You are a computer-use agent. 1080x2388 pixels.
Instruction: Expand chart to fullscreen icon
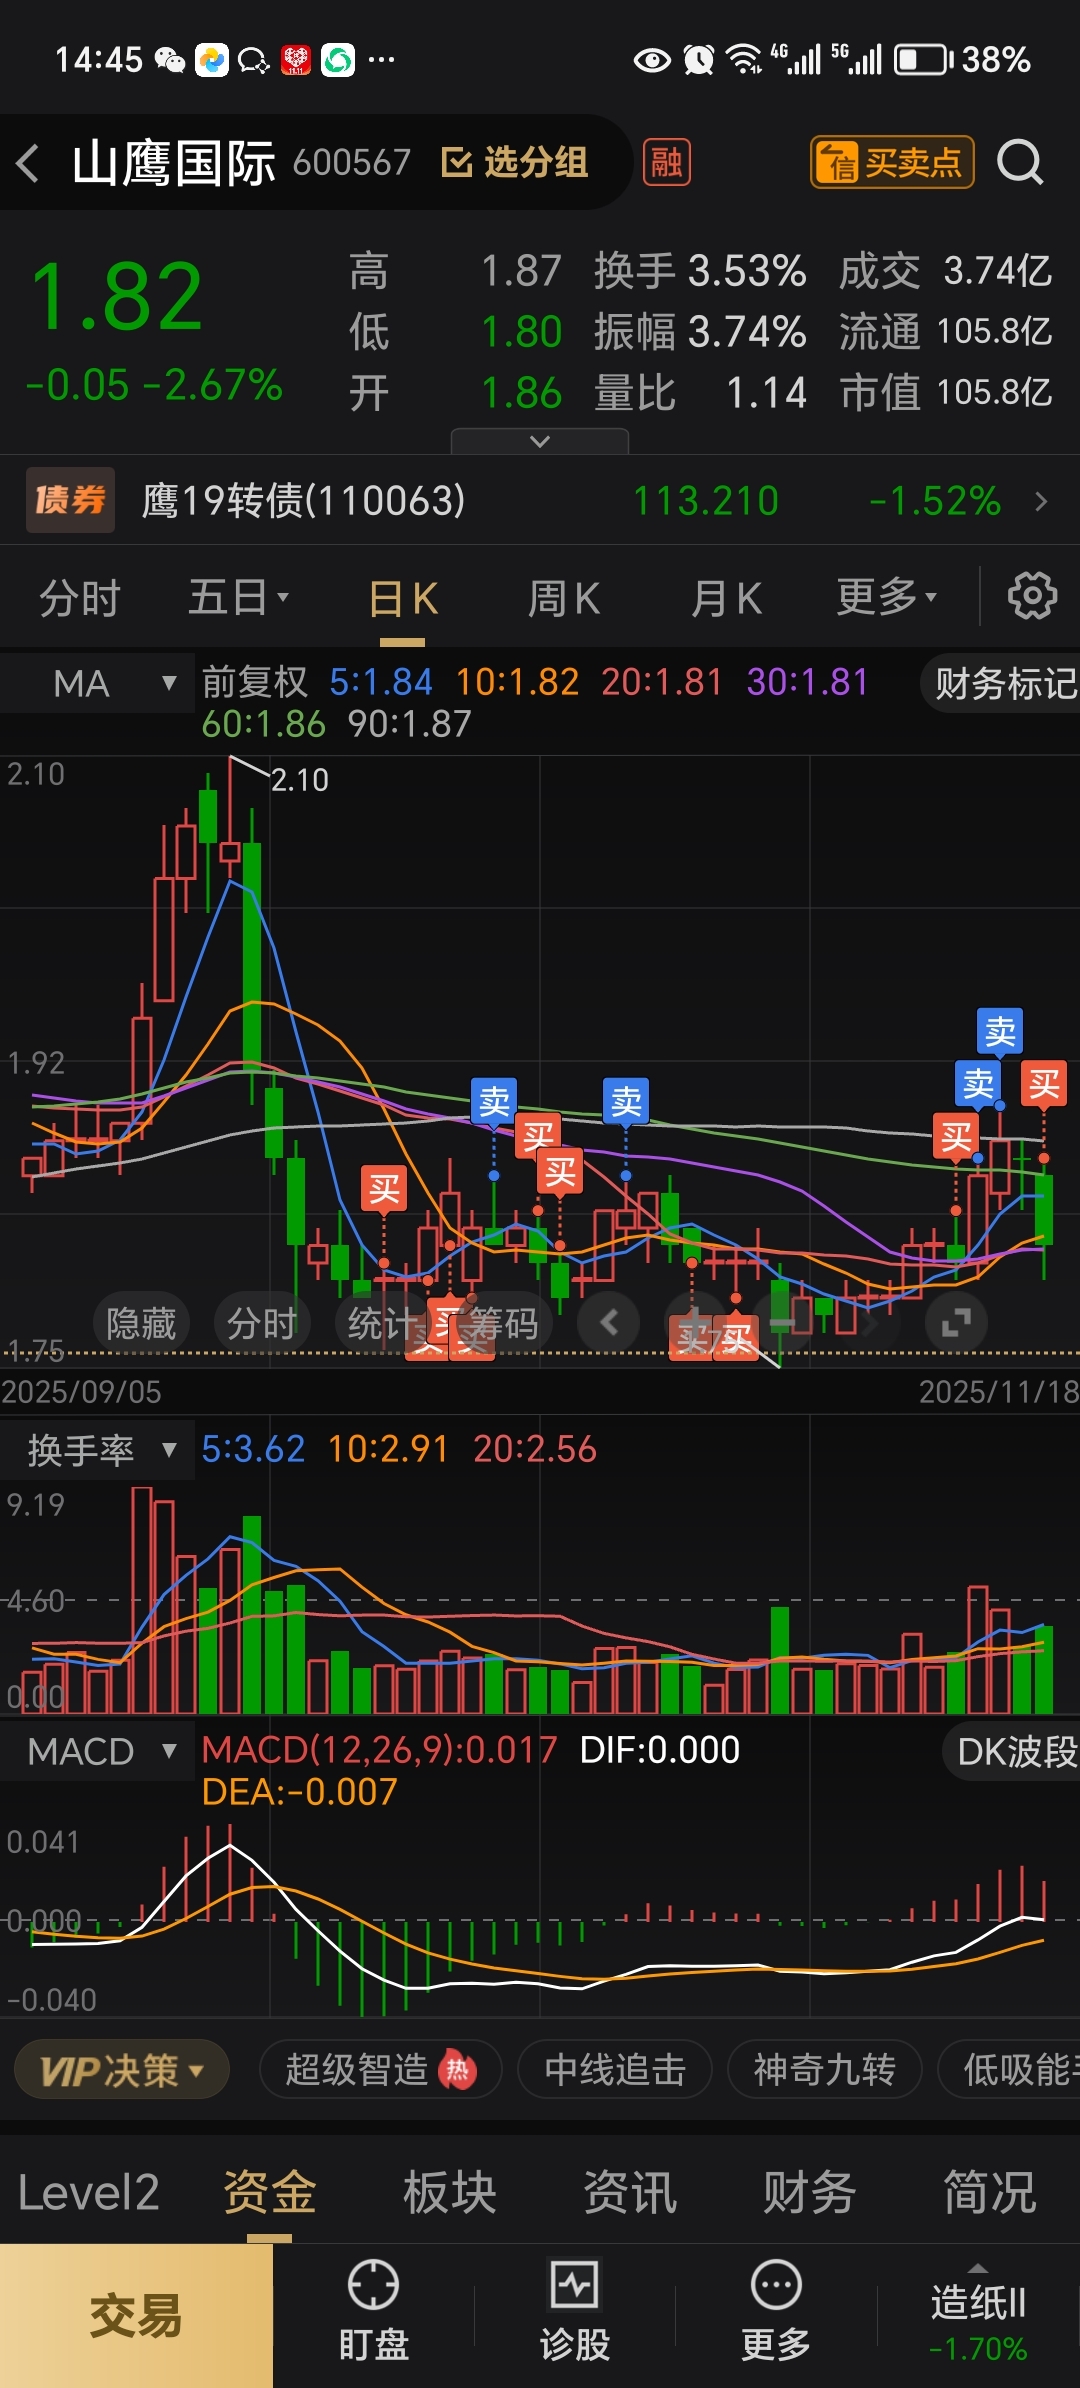click(957, 1322)
